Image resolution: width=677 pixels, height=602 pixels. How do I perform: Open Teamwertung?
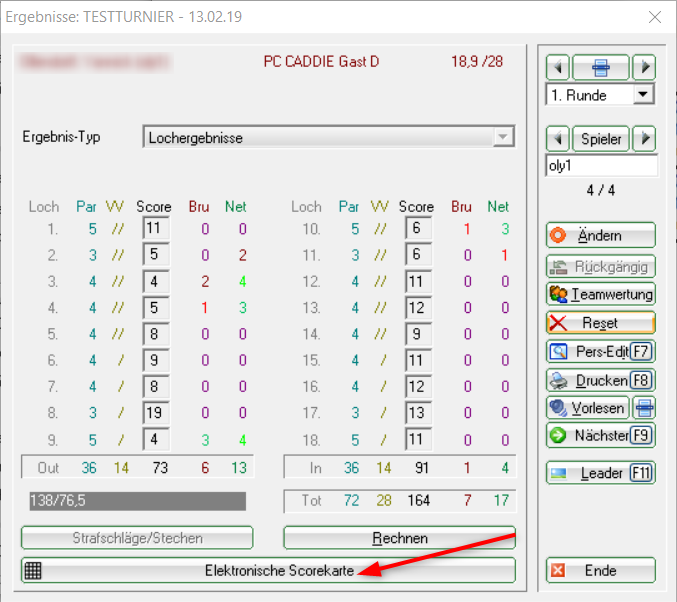coord(601,294)
